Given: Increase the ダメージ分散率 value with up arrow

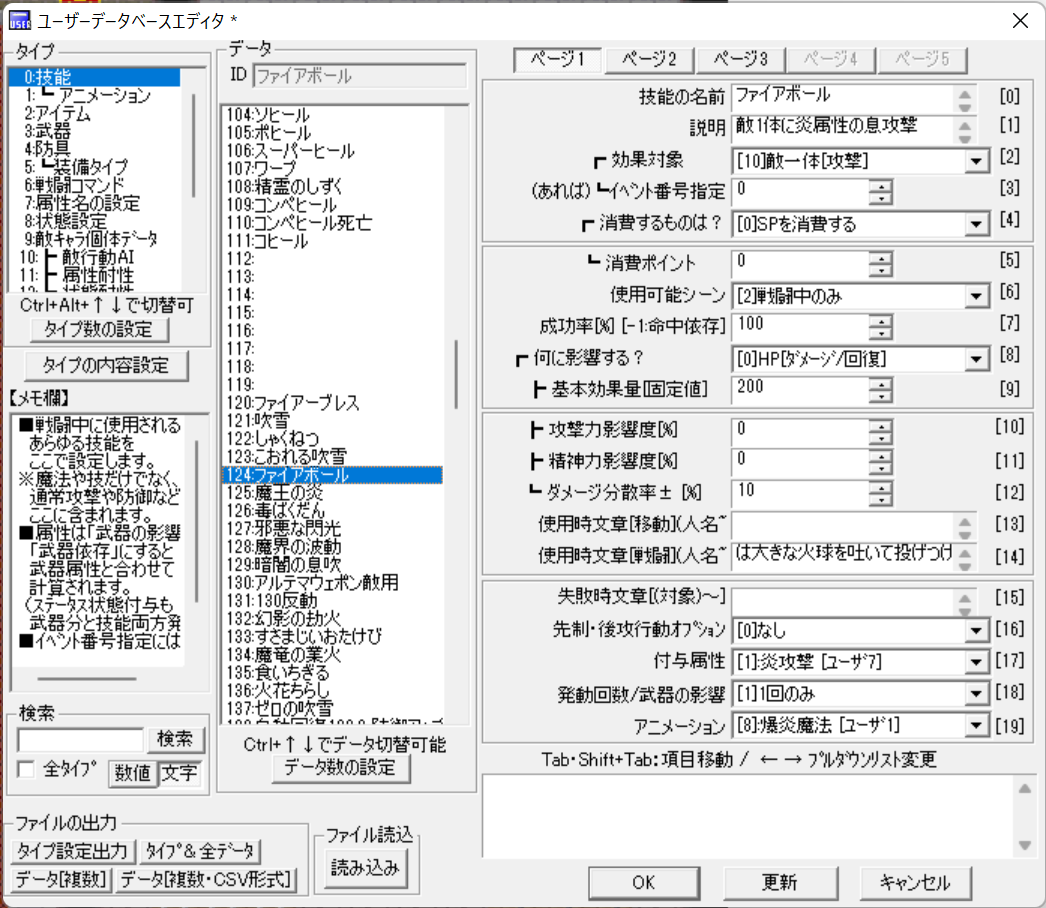Looking at the screenshot, I should click(x=881, y=488).
